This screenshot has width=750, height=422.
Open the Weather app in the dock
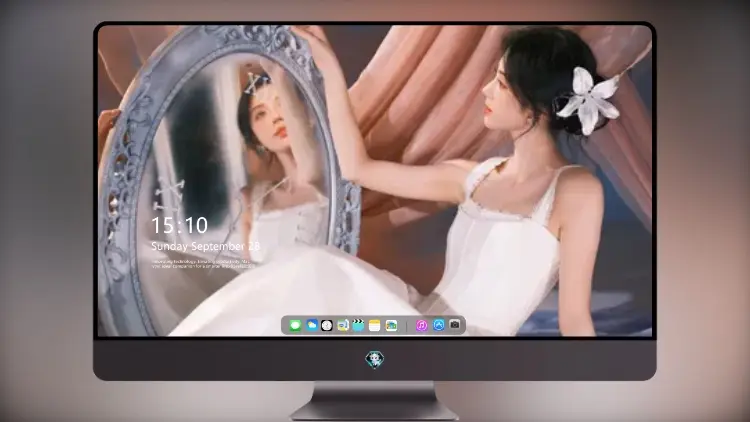[x=312, y=325]
